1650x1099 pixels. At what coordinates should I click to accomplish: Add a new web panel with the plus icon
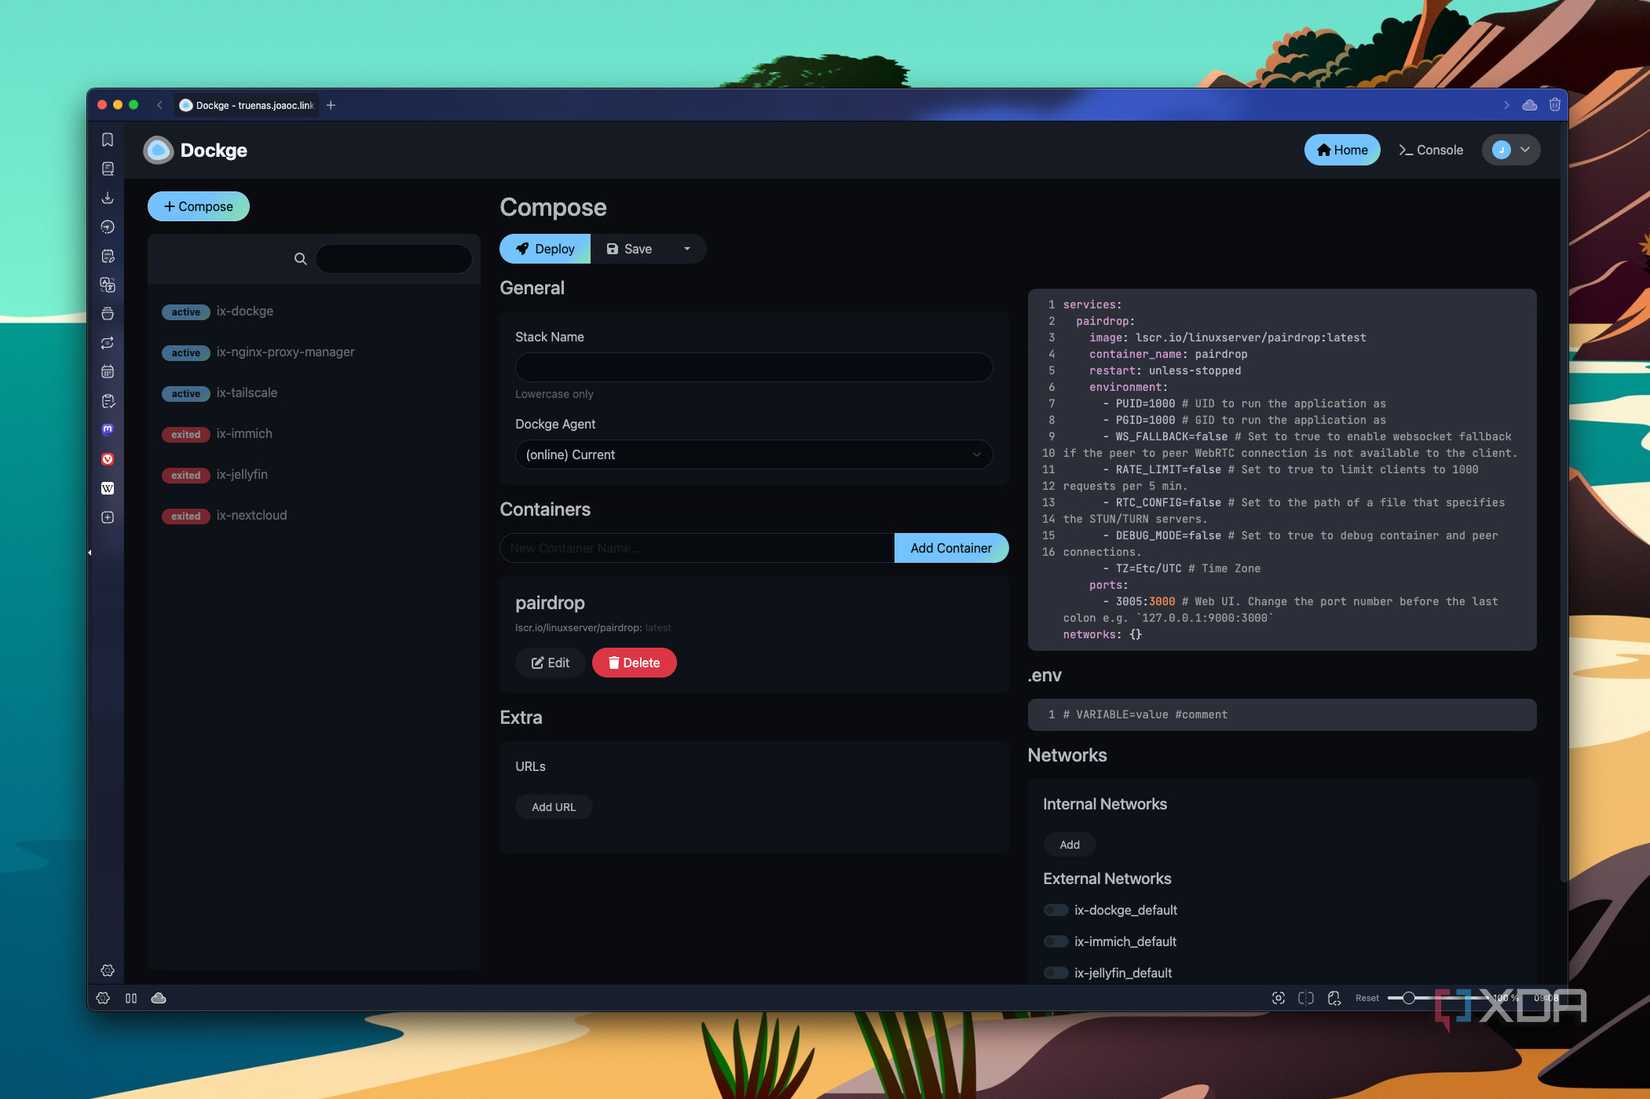click(107, 517)
